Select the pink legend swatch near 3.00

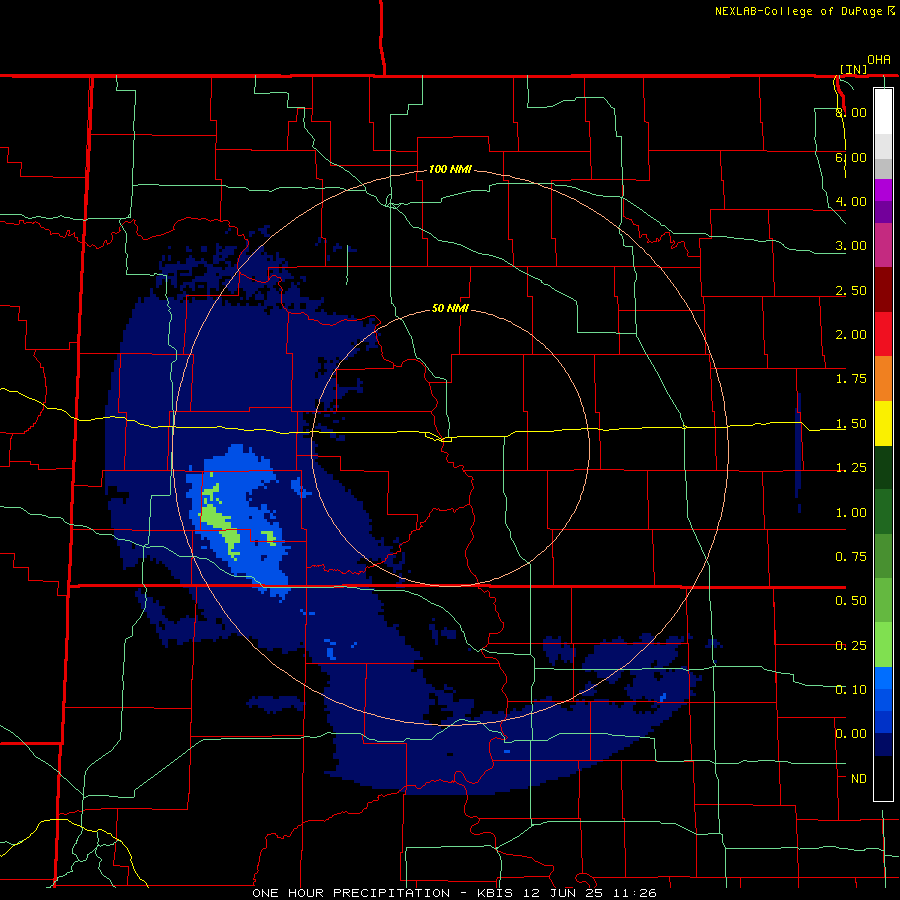point(883,245)
